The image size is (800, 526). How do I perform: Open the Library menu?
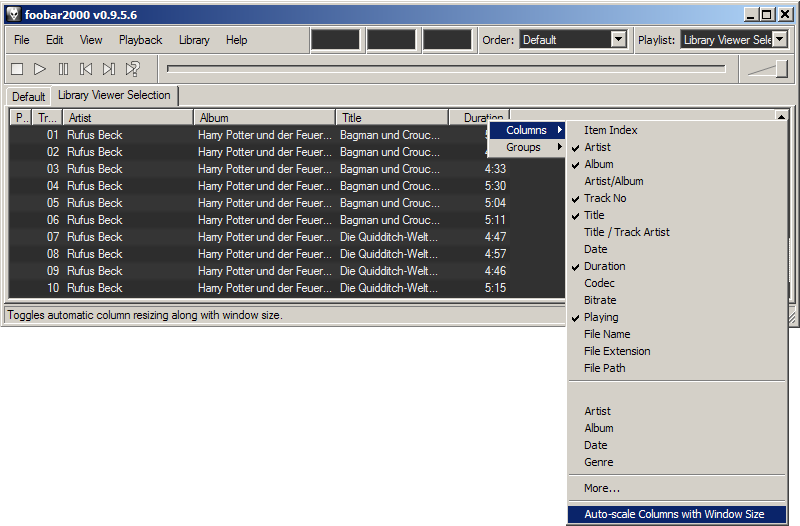tap(194, 40)
